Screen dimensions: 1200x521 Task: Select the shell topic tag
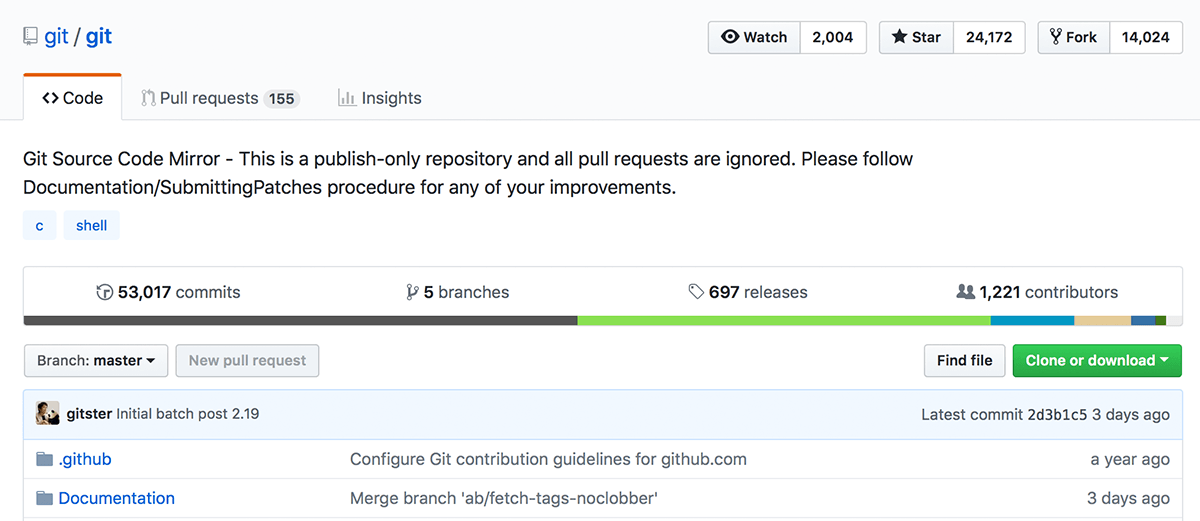(x=91, y=225)
